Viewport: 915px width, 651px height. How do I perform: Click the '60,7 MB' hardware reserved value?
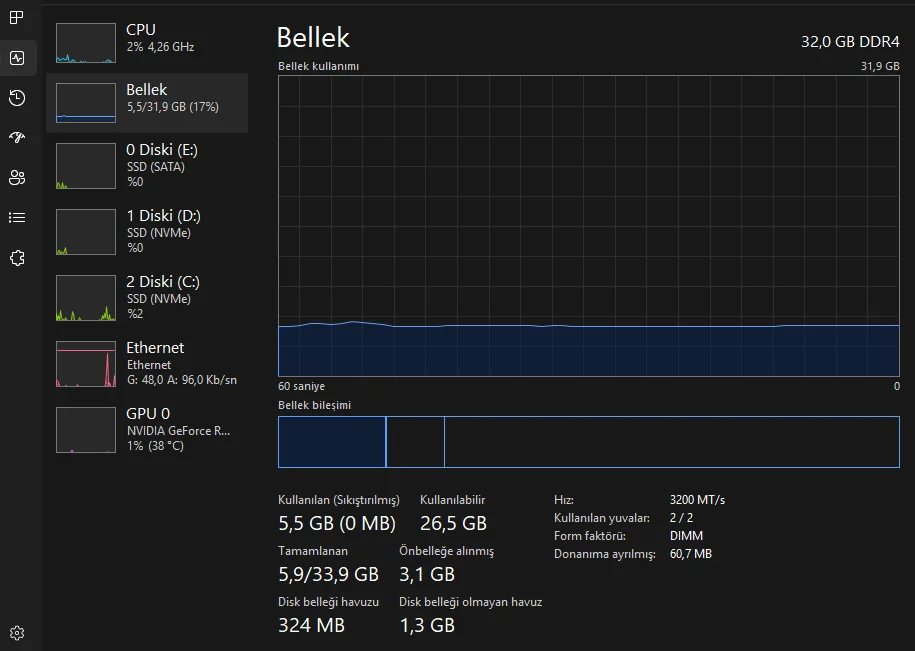(x=691, y=554)
